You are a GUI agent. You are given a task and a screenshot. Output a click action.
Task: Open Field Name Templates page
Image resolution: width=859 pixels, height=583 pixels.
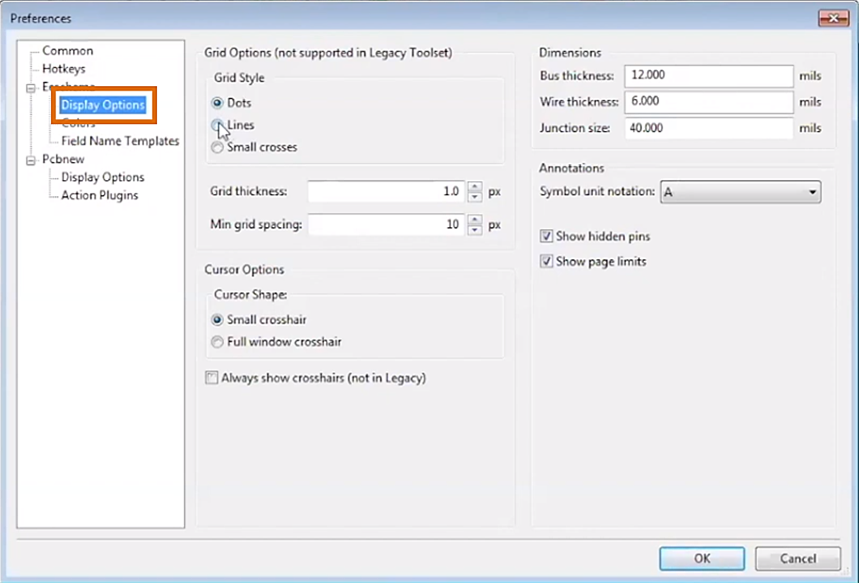[x=120, y=141]
